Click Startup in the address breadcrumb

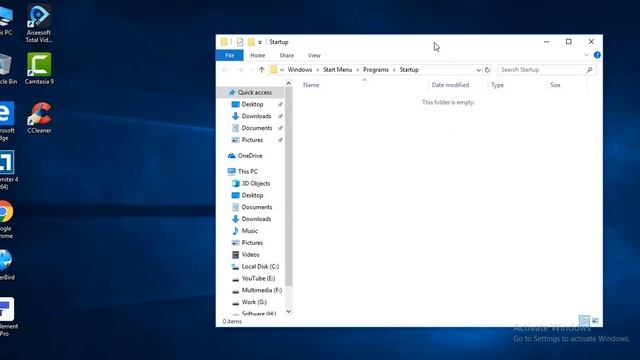pyautogui.click(x=409, y=70)
